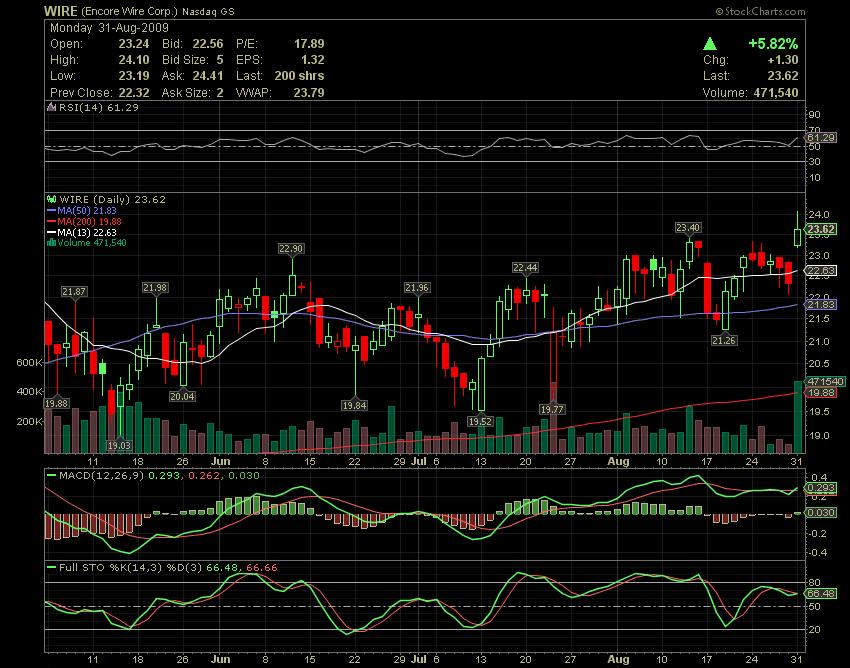Click the bar icon beside the Volume legend
Screen dimensions: 850x668
(x=52, y=243)
